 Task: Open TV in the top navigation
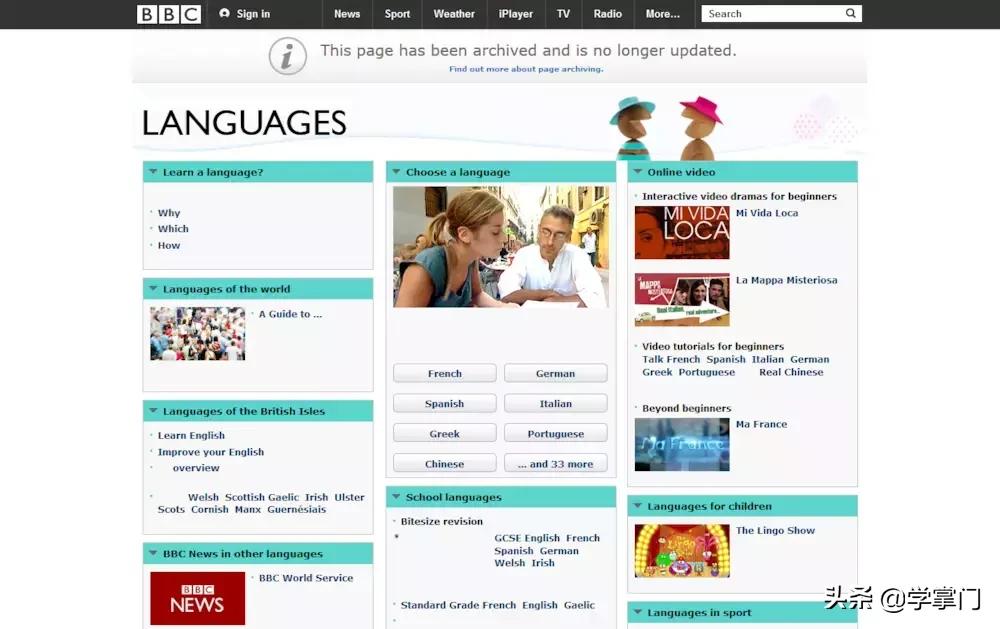(563, 13)
